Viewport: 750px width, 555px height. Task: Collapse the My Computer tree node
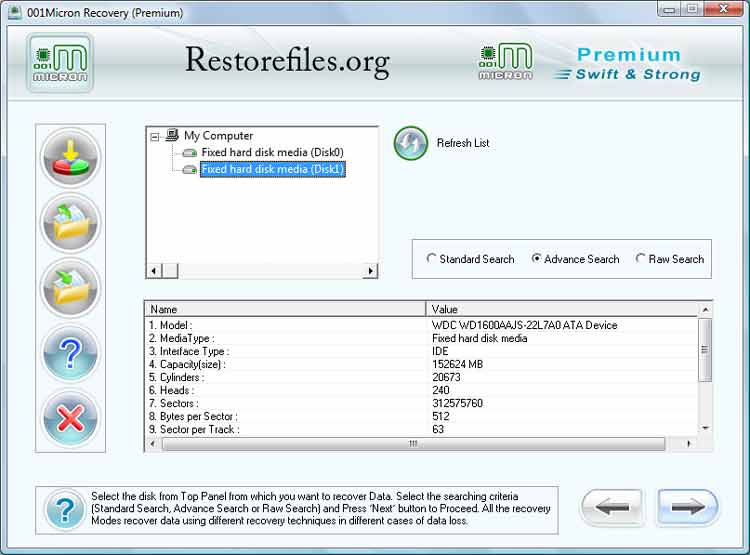pyautogui.click(x=154, y=137)
